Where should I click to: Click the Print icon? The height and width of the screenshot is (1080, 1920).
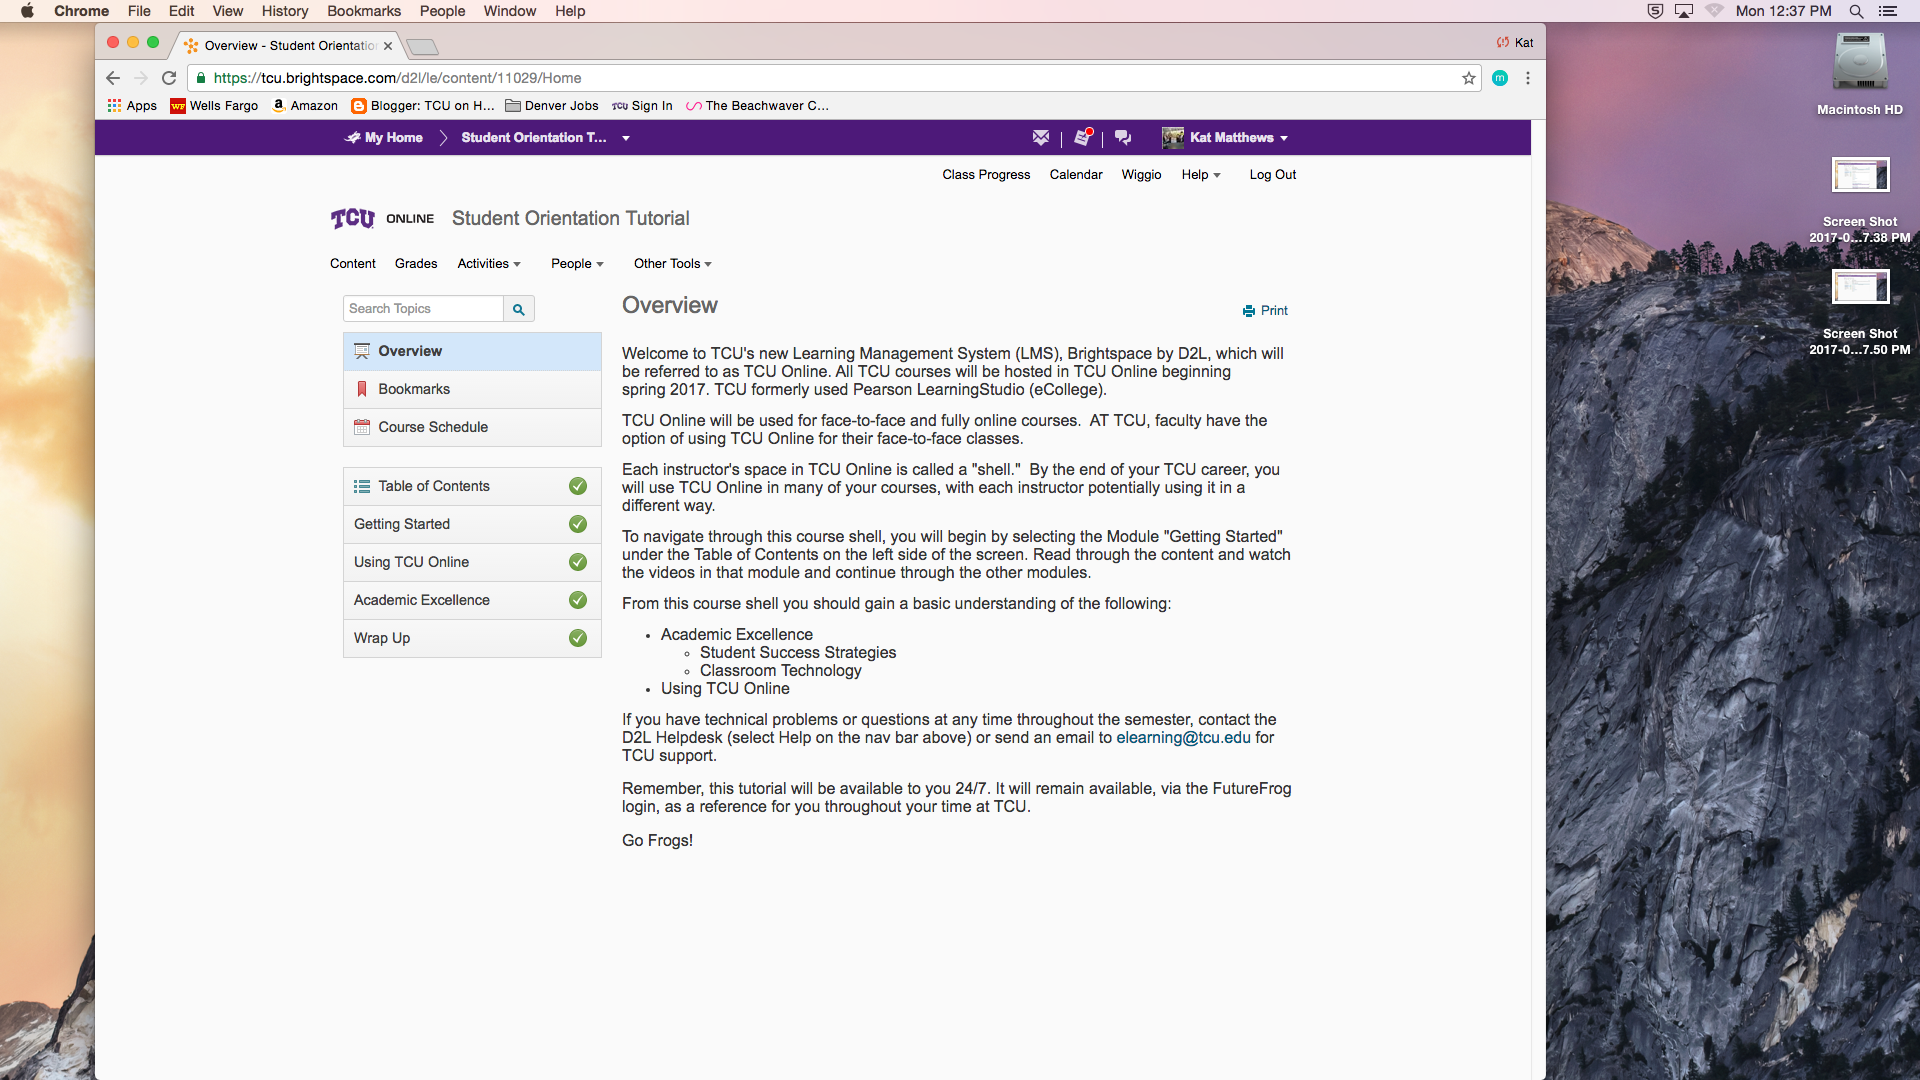1249,311
